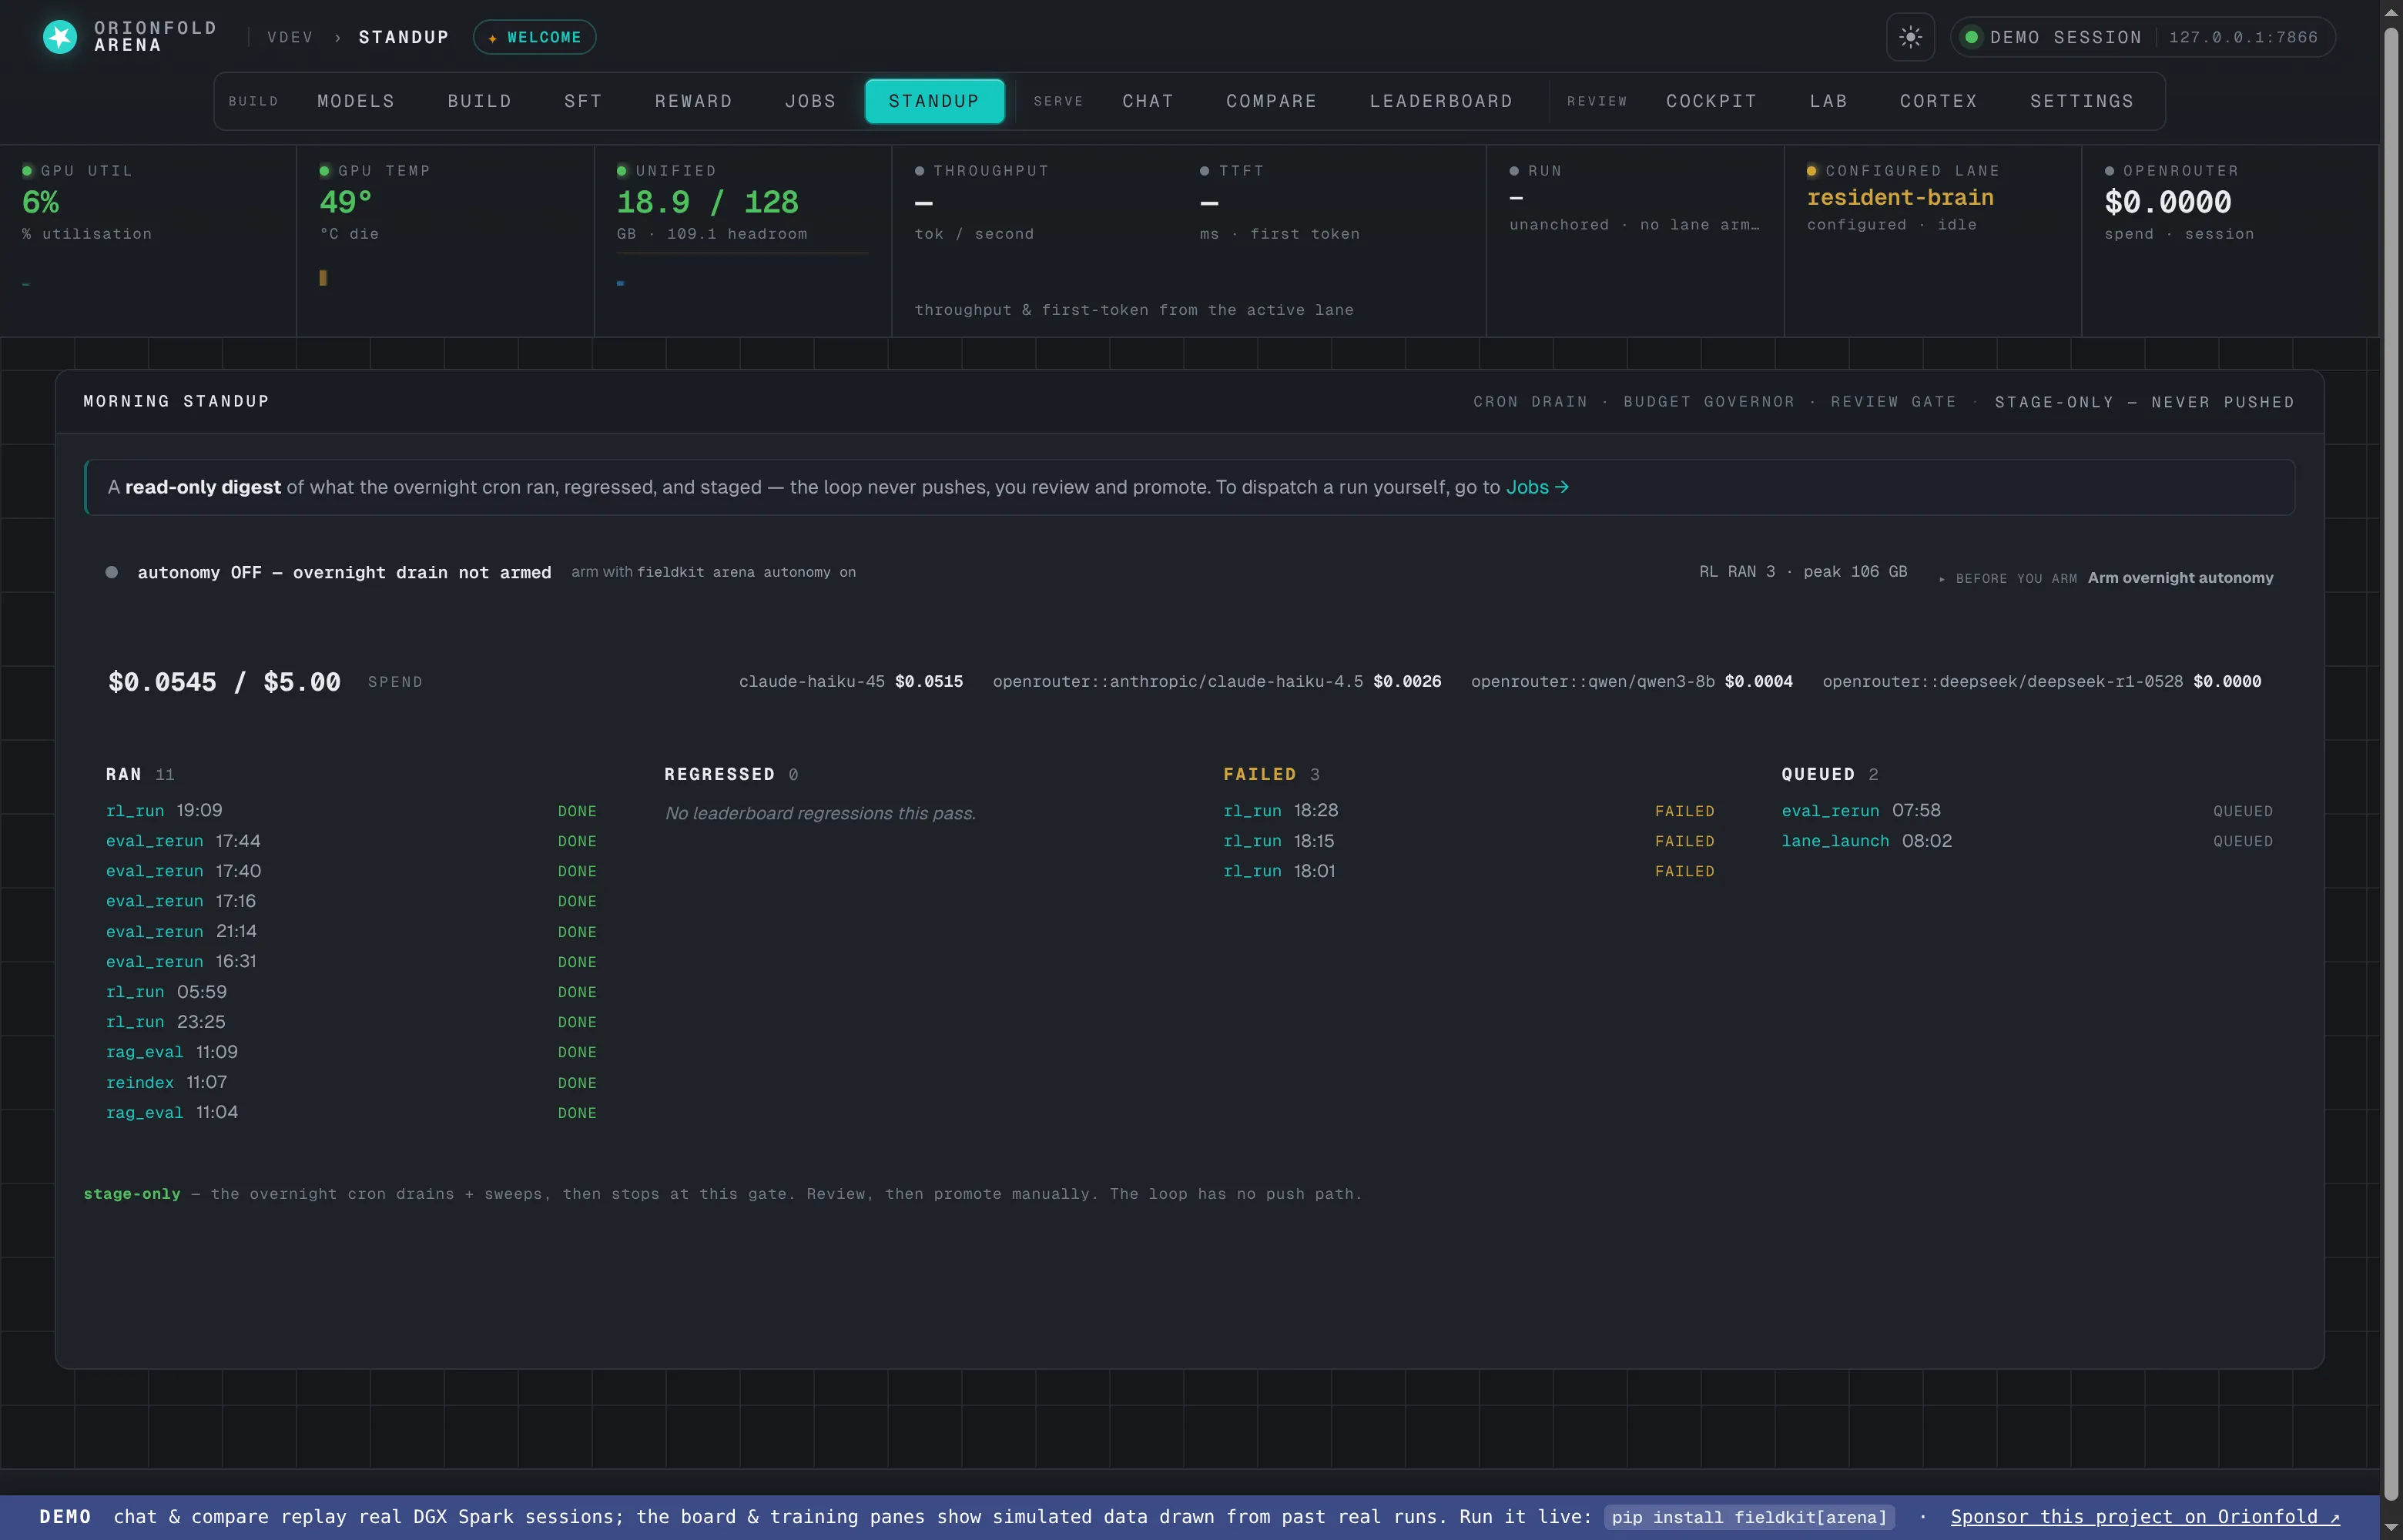This screenshot has width=2403, height=1540.
Task: Go to the Jobs tab
Action: tap(810, 101)
